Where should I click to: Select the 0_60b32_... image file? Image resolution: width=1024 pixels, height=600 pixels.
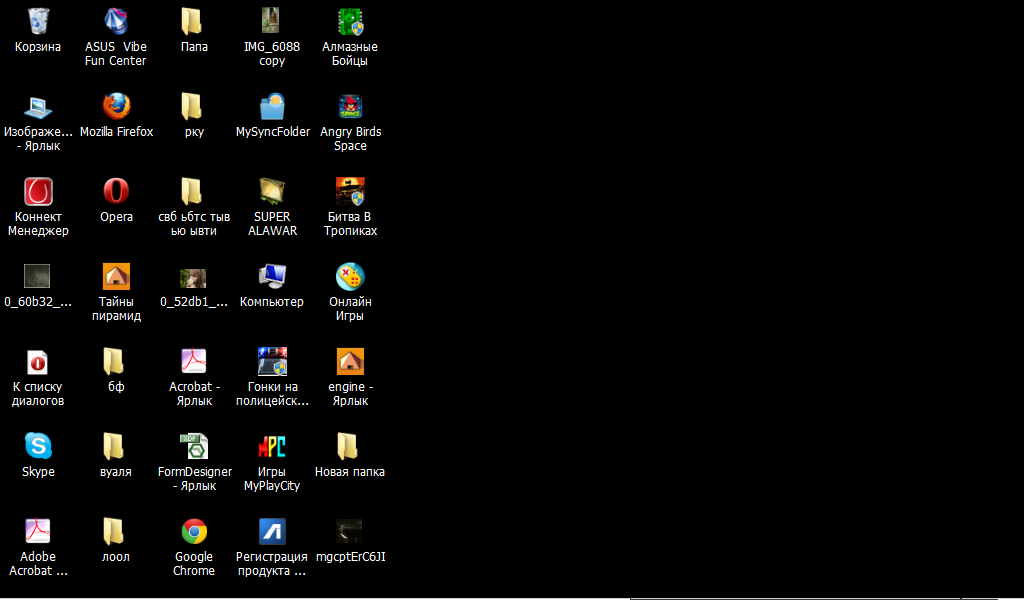click(37, 276)
